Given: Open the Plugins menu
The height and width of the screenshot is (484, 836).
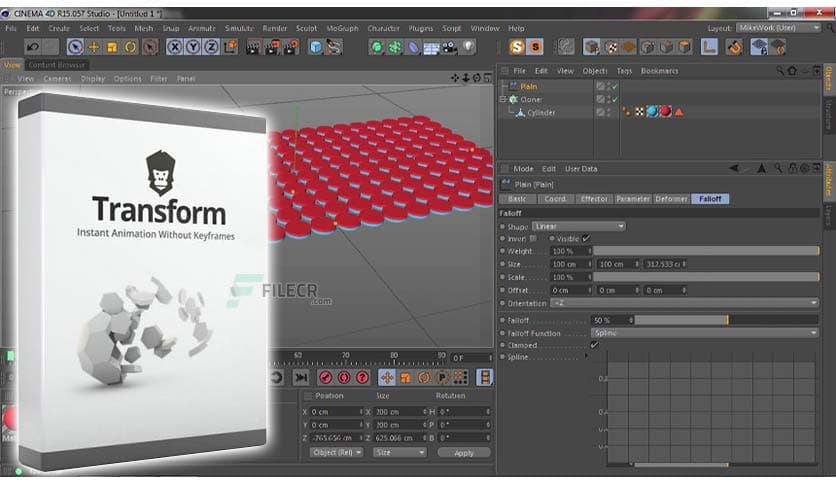Looking at the screenshot, I should tap(421, 28).
